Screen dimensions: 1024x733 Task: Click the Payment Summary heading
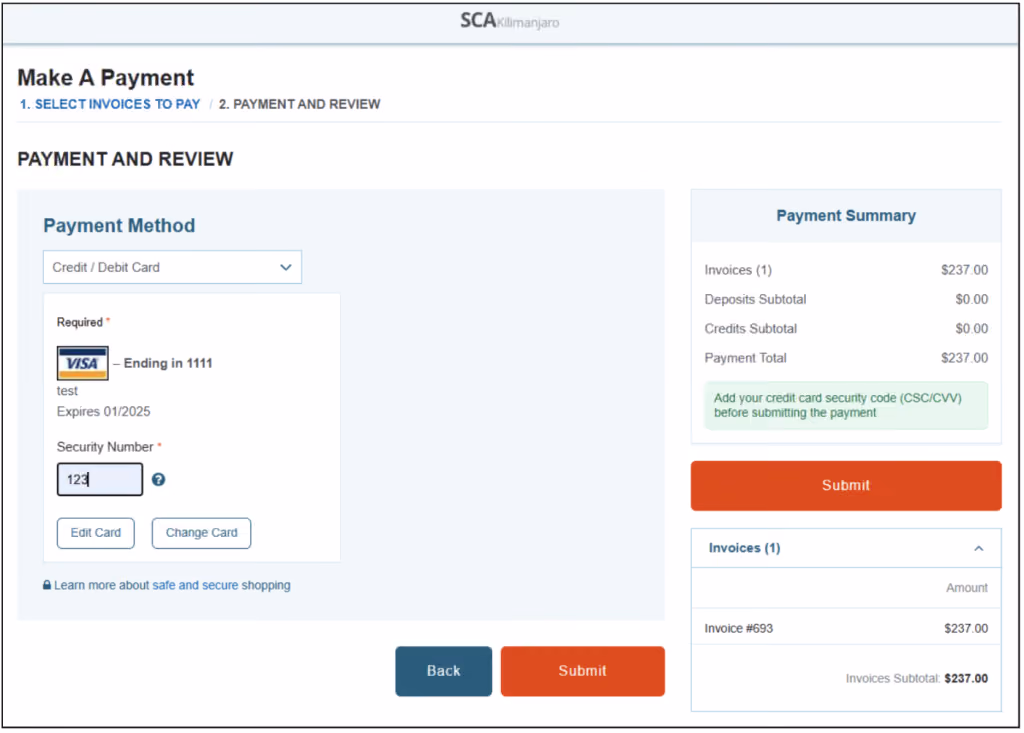(846, 216)
